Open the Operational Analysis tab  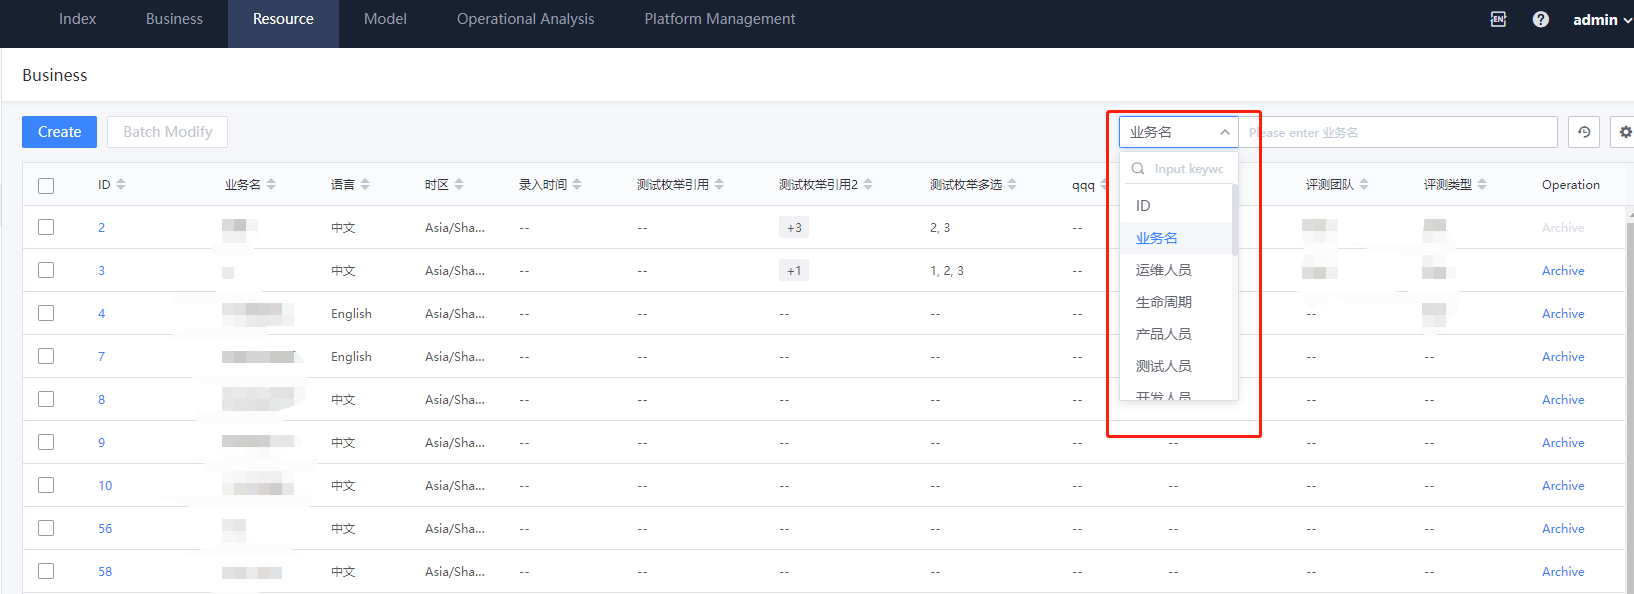pyautogui.click(x=525, y=19)
